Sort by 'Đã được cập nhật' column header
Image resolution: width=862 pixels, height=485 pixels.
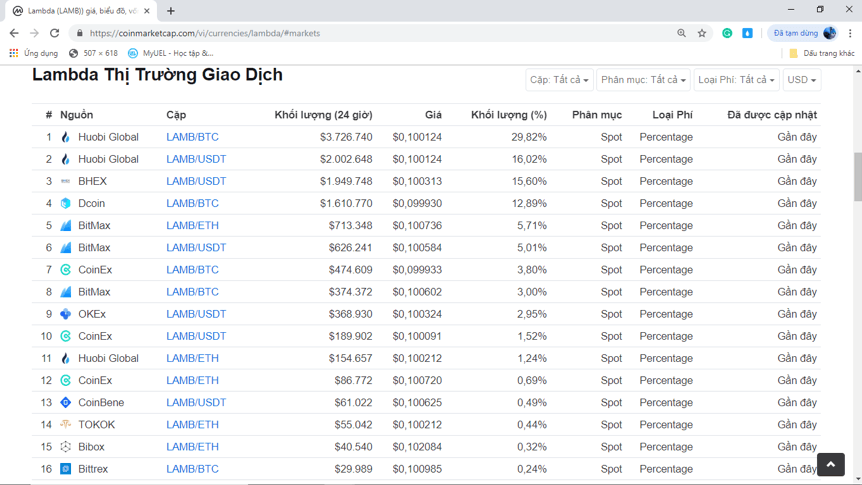(772, 114)
